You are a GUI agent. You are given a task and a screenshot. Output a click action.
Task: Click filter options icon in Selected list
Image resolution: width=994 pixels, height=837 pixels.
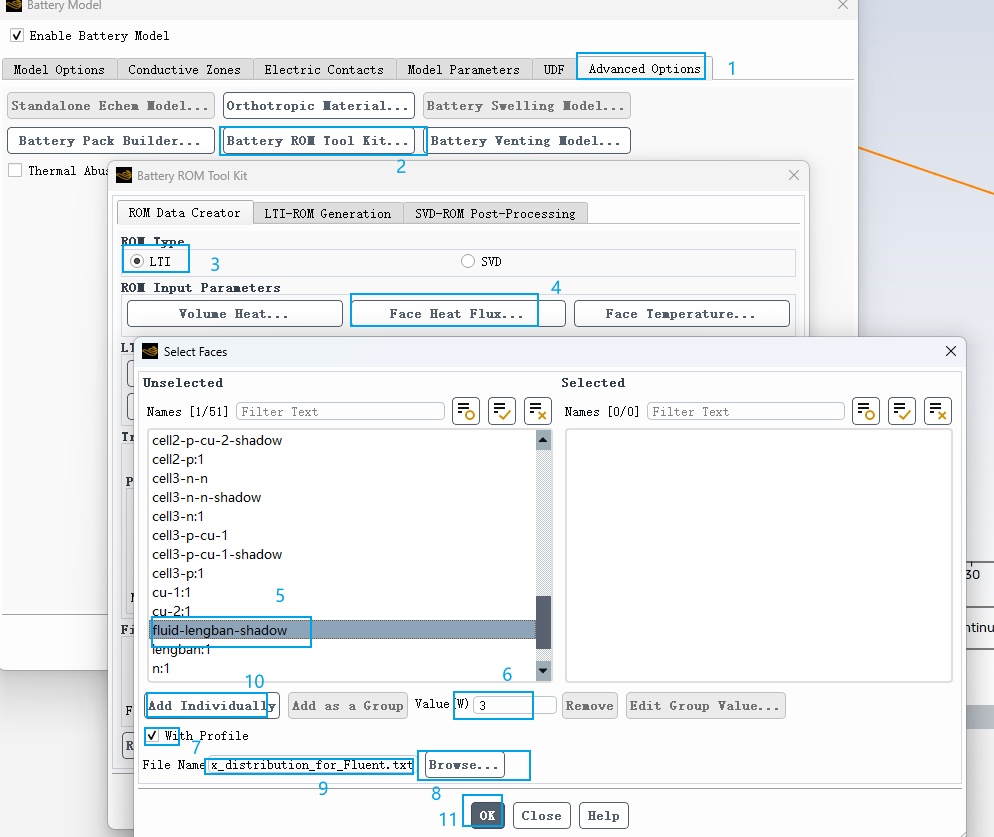click(x=866, y=411)
